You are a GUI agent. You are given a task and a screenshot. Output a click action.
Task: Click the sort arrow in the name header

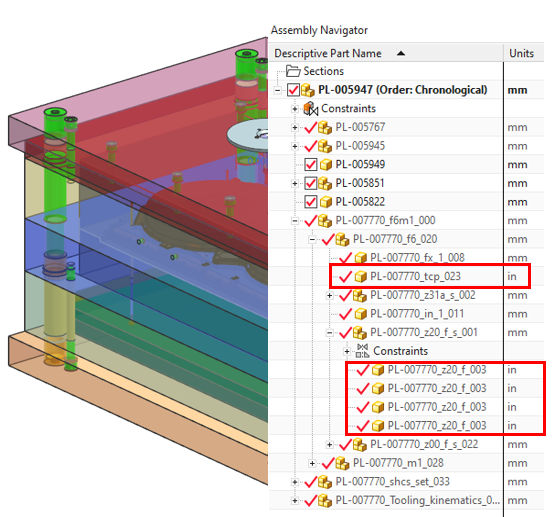401,53
